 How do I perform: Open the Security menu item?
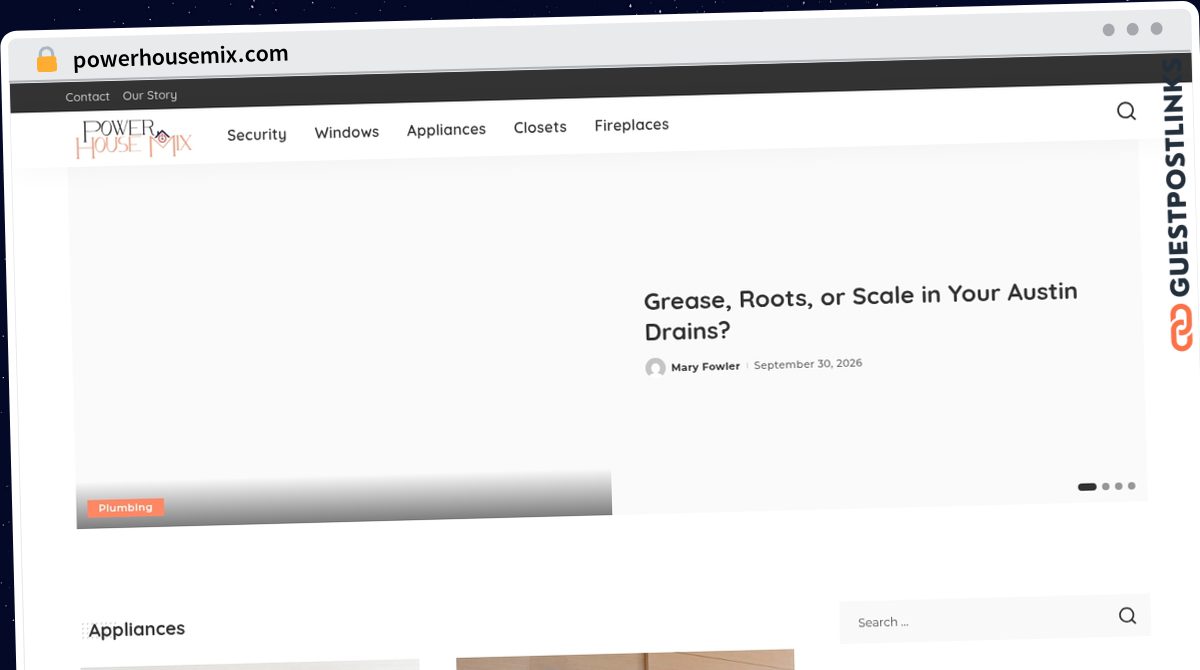[x=256, y=135]
